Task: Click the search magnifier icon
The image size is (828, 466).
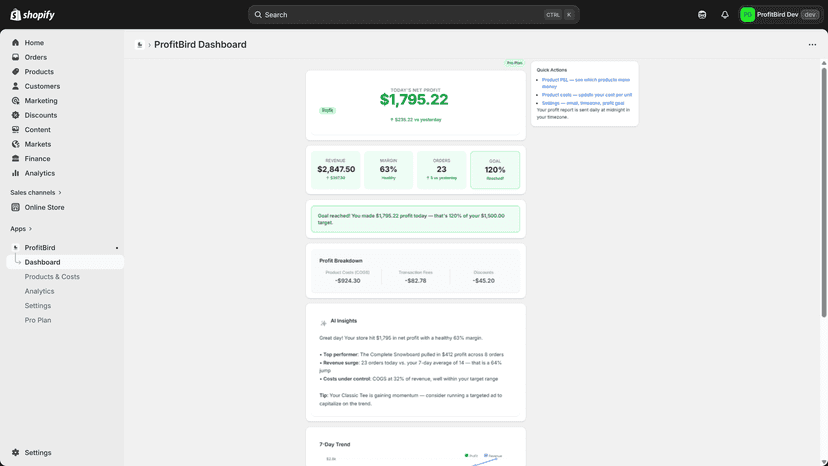Action: [x=258, y=15]
